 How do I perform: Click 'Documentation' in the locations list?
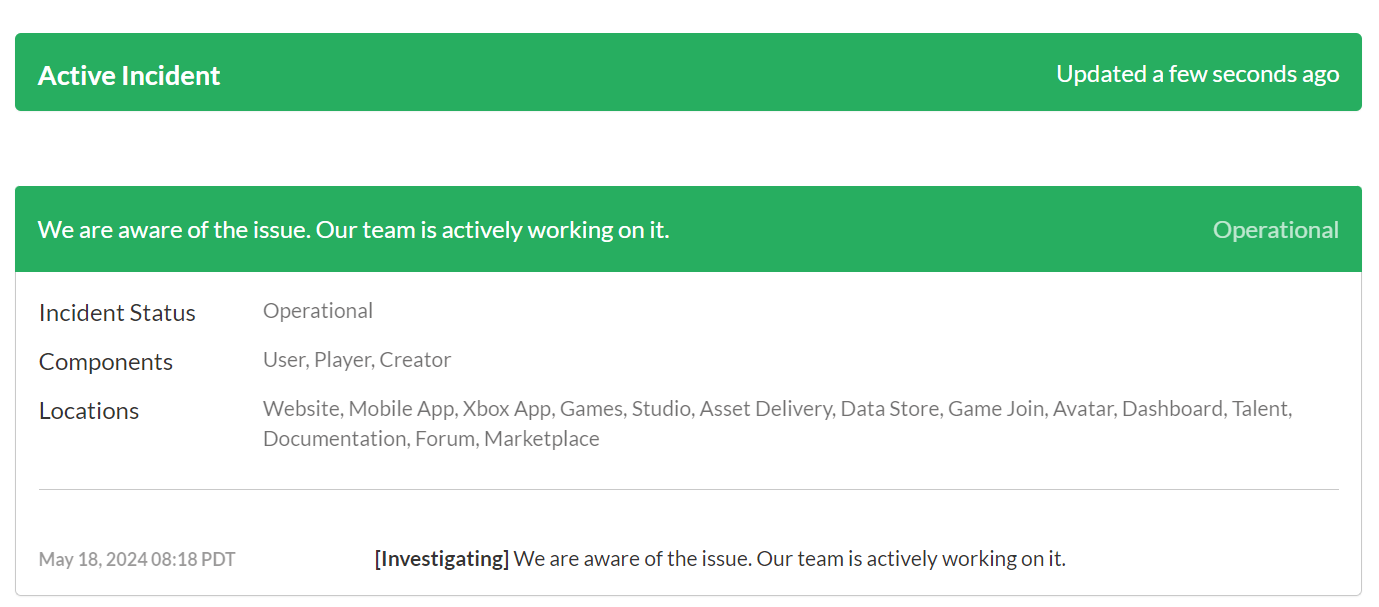[333, 439]
